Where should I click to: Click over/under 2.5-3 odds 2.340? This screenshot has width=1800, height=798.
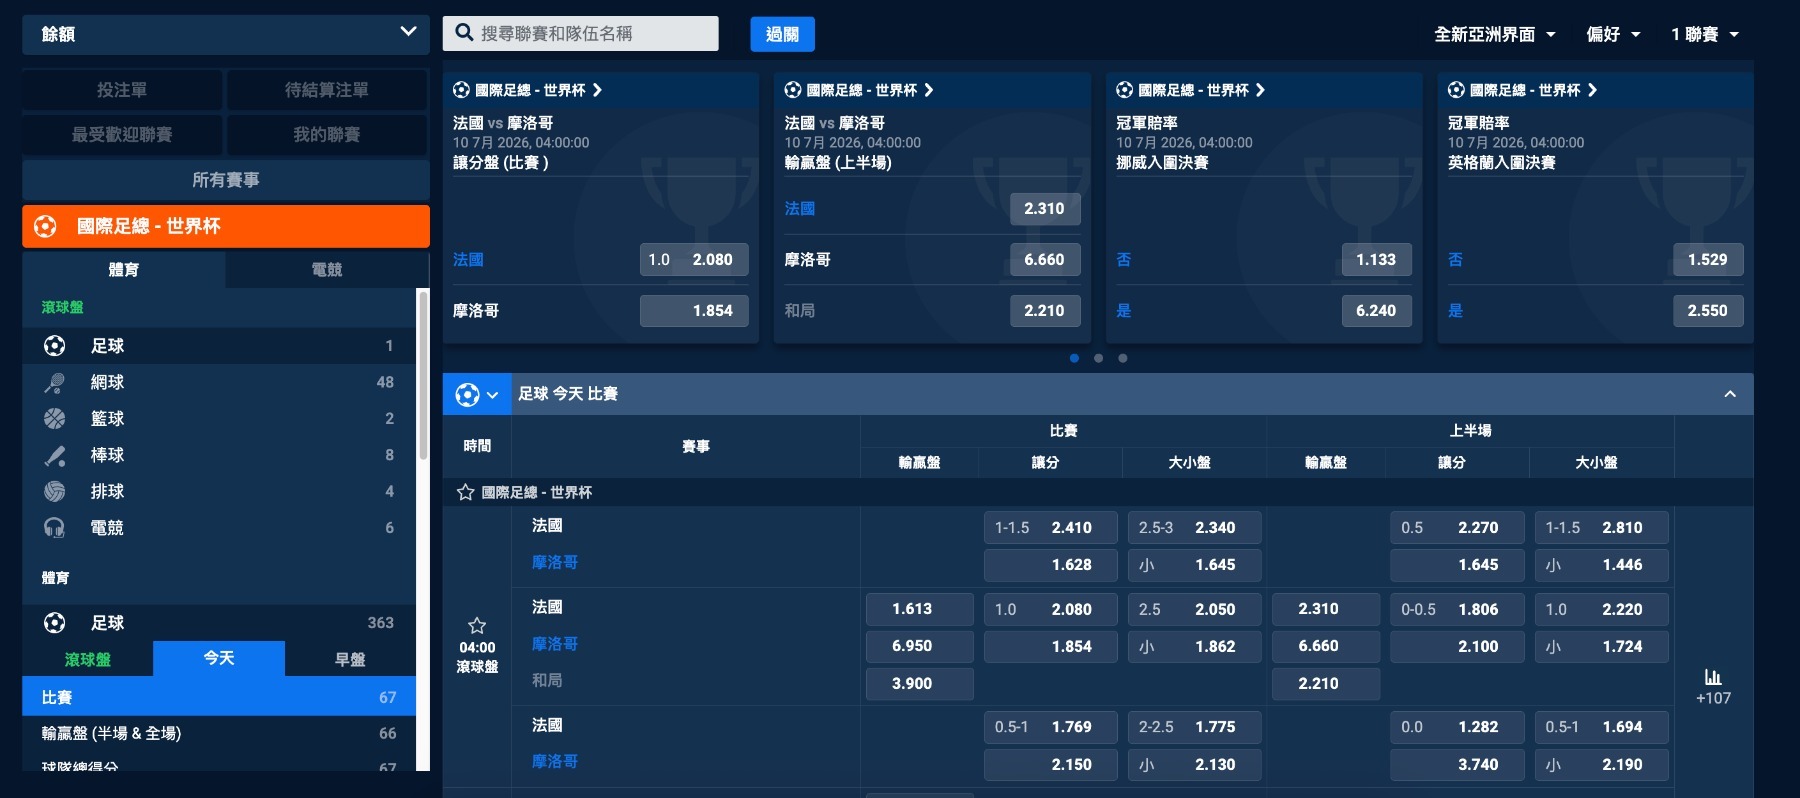[x=1195, y=528]
